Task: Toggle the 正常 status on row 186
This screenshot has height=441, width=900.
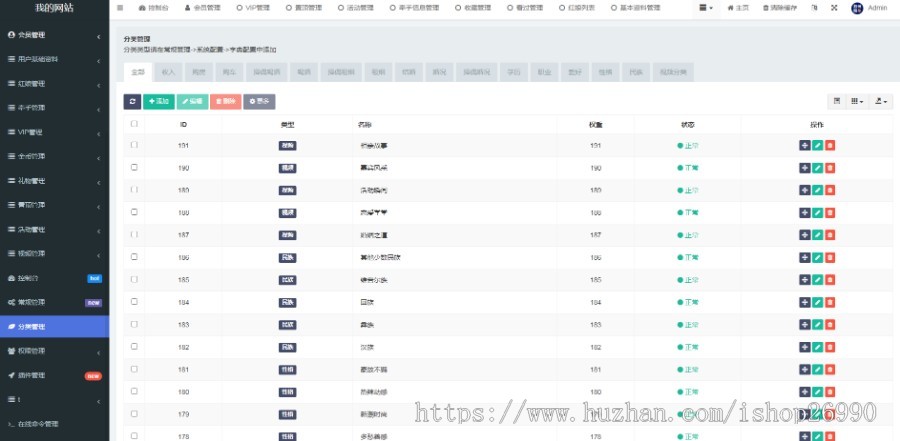Action: (x=688, y=258)
